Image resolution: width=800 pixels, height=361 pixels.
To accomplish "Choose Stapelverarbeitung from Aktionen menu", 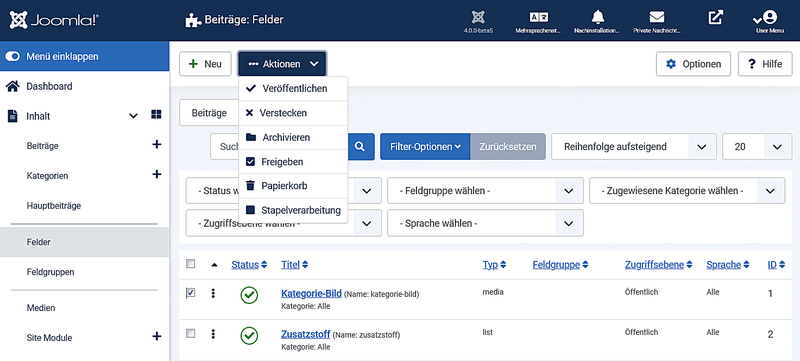I will 293,210.
